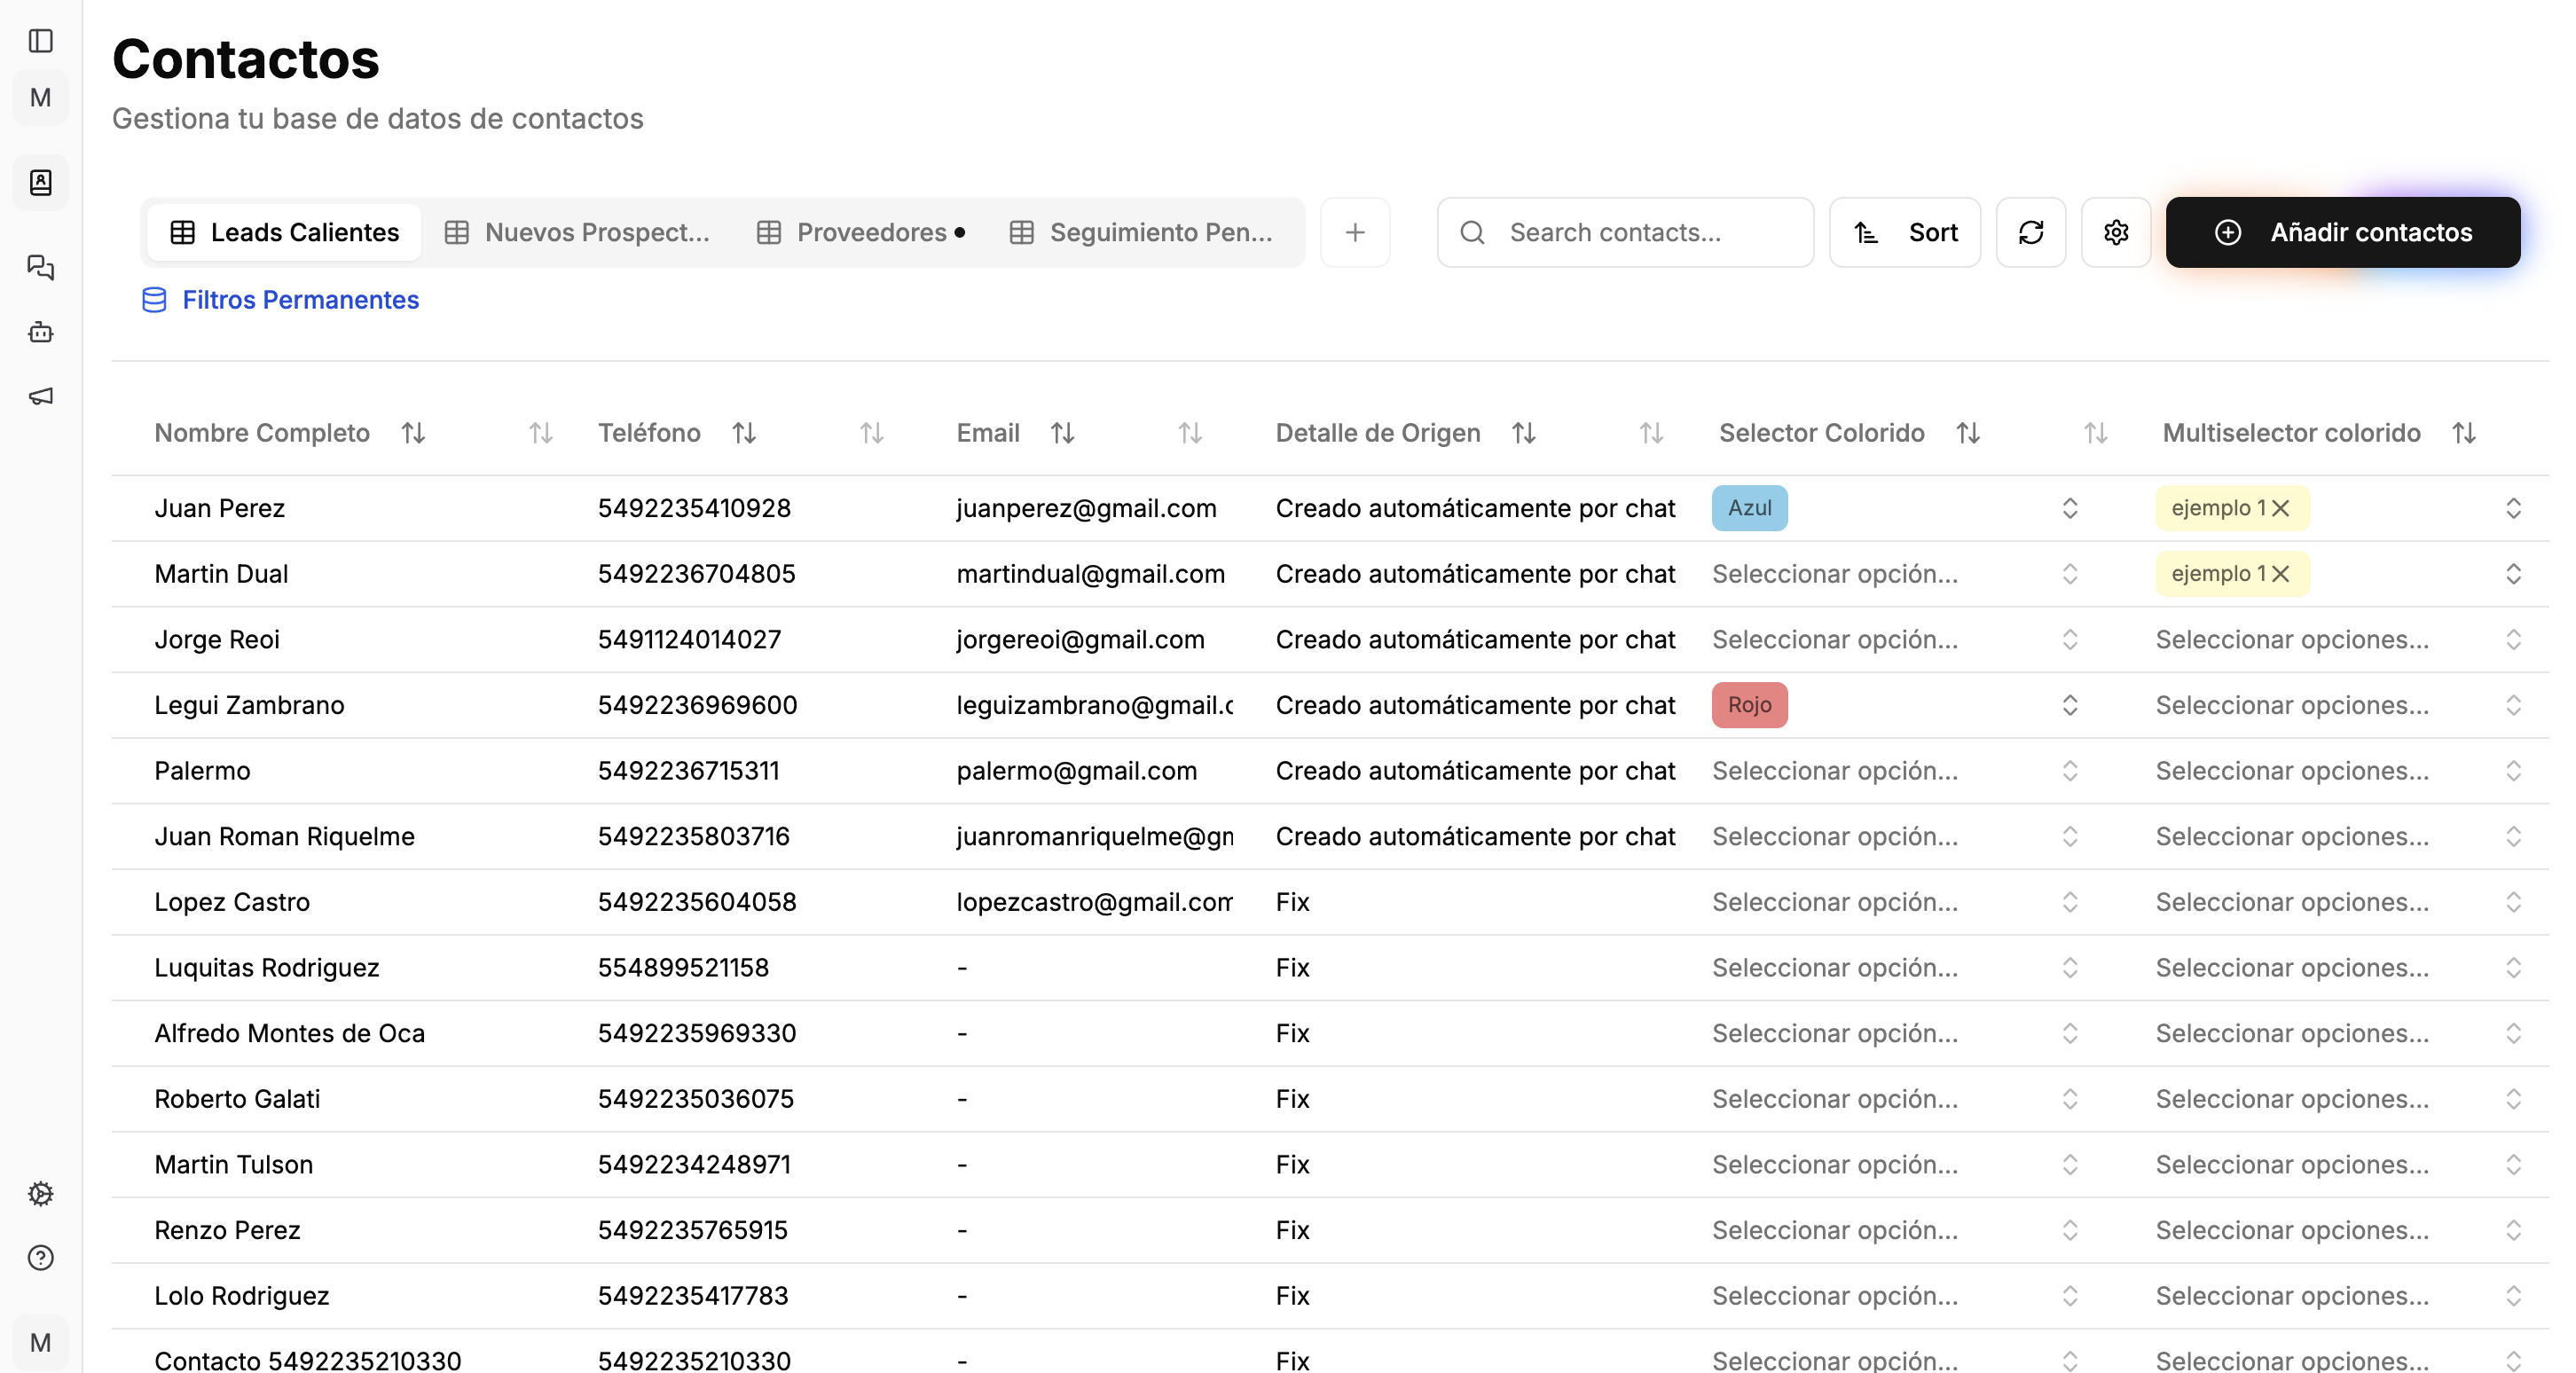2576x1373 pixels.
Task: Open the contacts section in sidebar
Action: click(41, 182)
